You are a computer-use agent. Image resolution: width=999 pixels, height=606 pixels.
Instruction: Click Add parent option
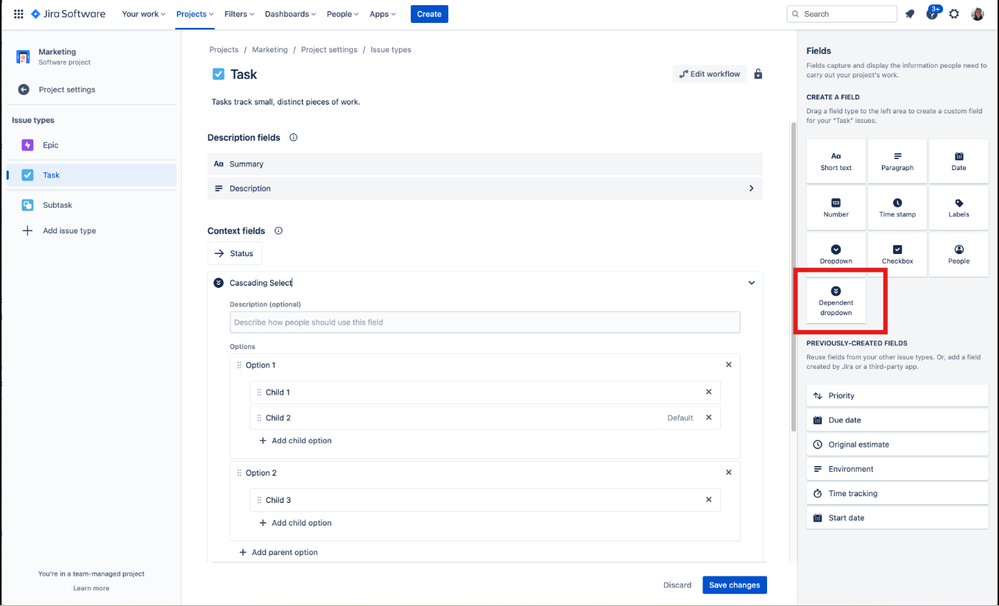tap(278, 552)
